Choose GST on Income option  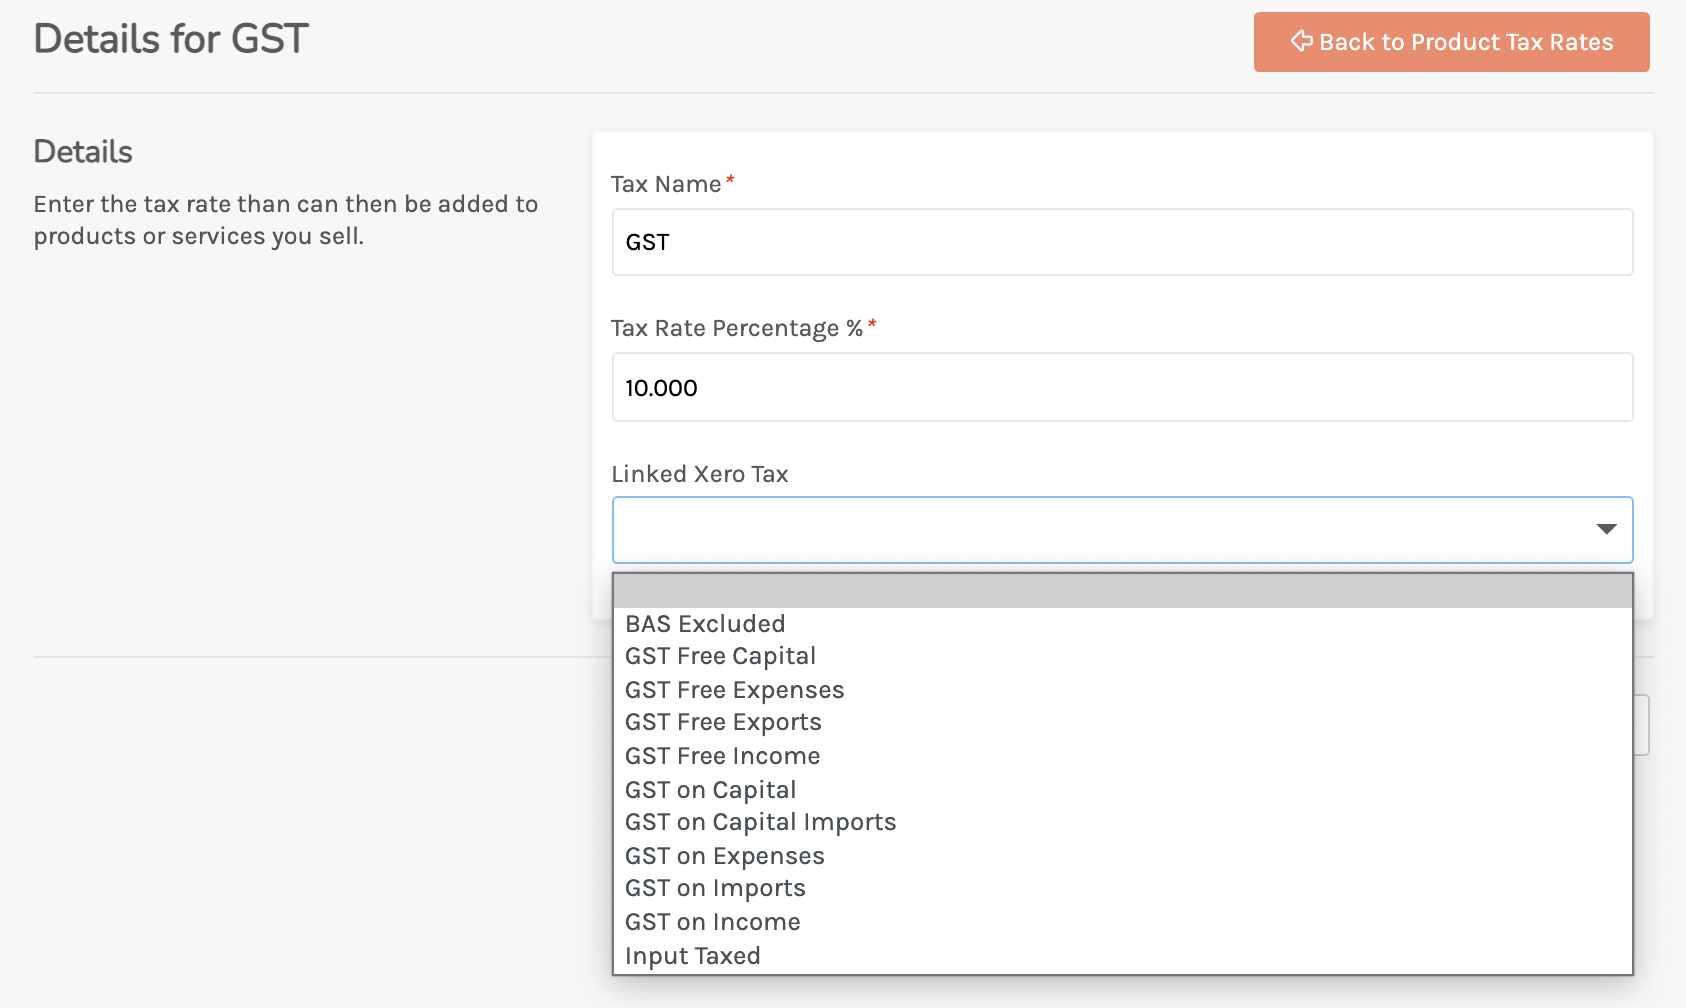712,922
